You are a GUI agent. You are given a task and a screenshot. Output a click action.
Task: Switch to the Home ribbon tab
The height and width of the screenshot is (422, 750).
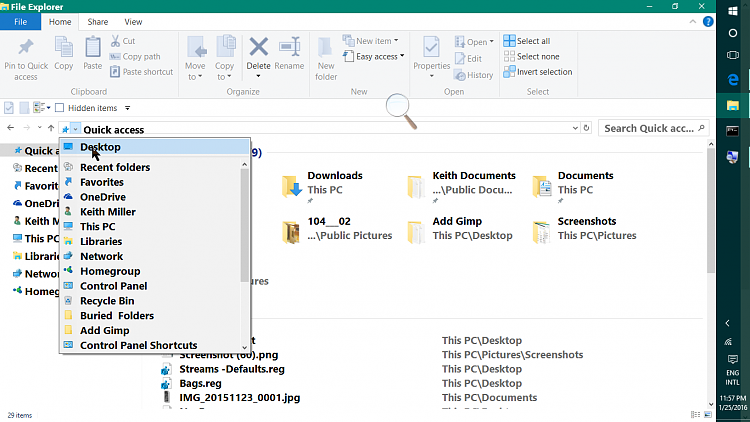pyautogui.click(x=60, y=22)
